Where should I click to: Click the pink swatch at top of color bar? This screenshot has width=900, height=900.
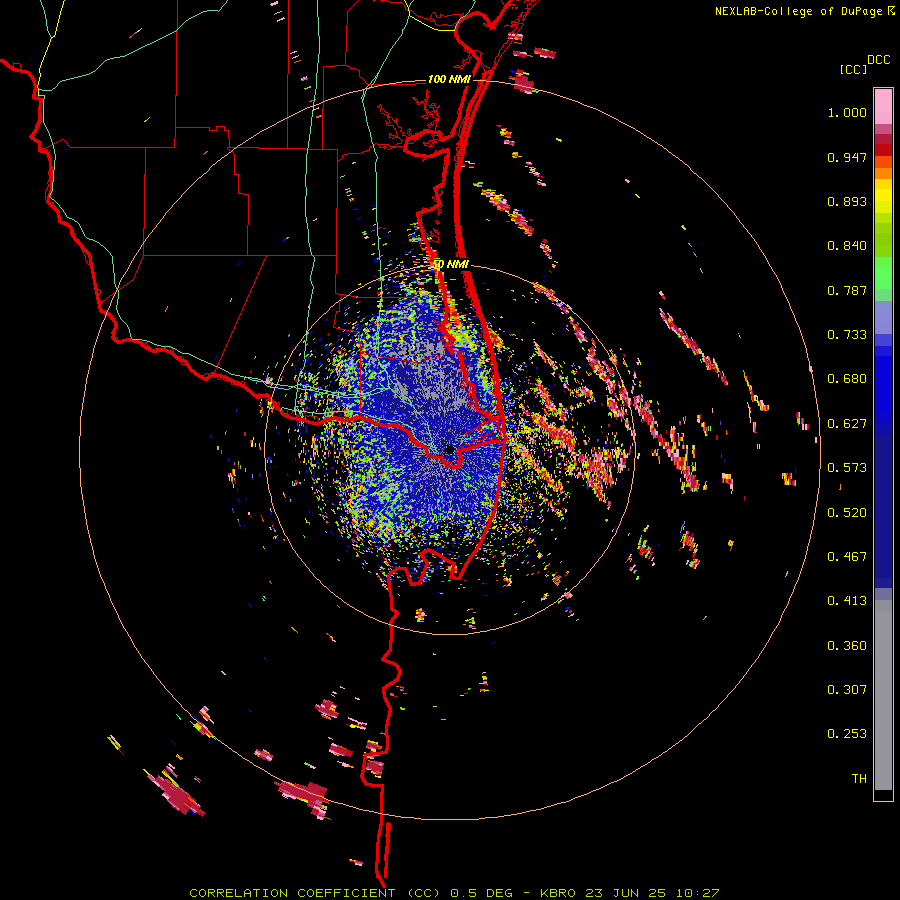tap(883, 106)
